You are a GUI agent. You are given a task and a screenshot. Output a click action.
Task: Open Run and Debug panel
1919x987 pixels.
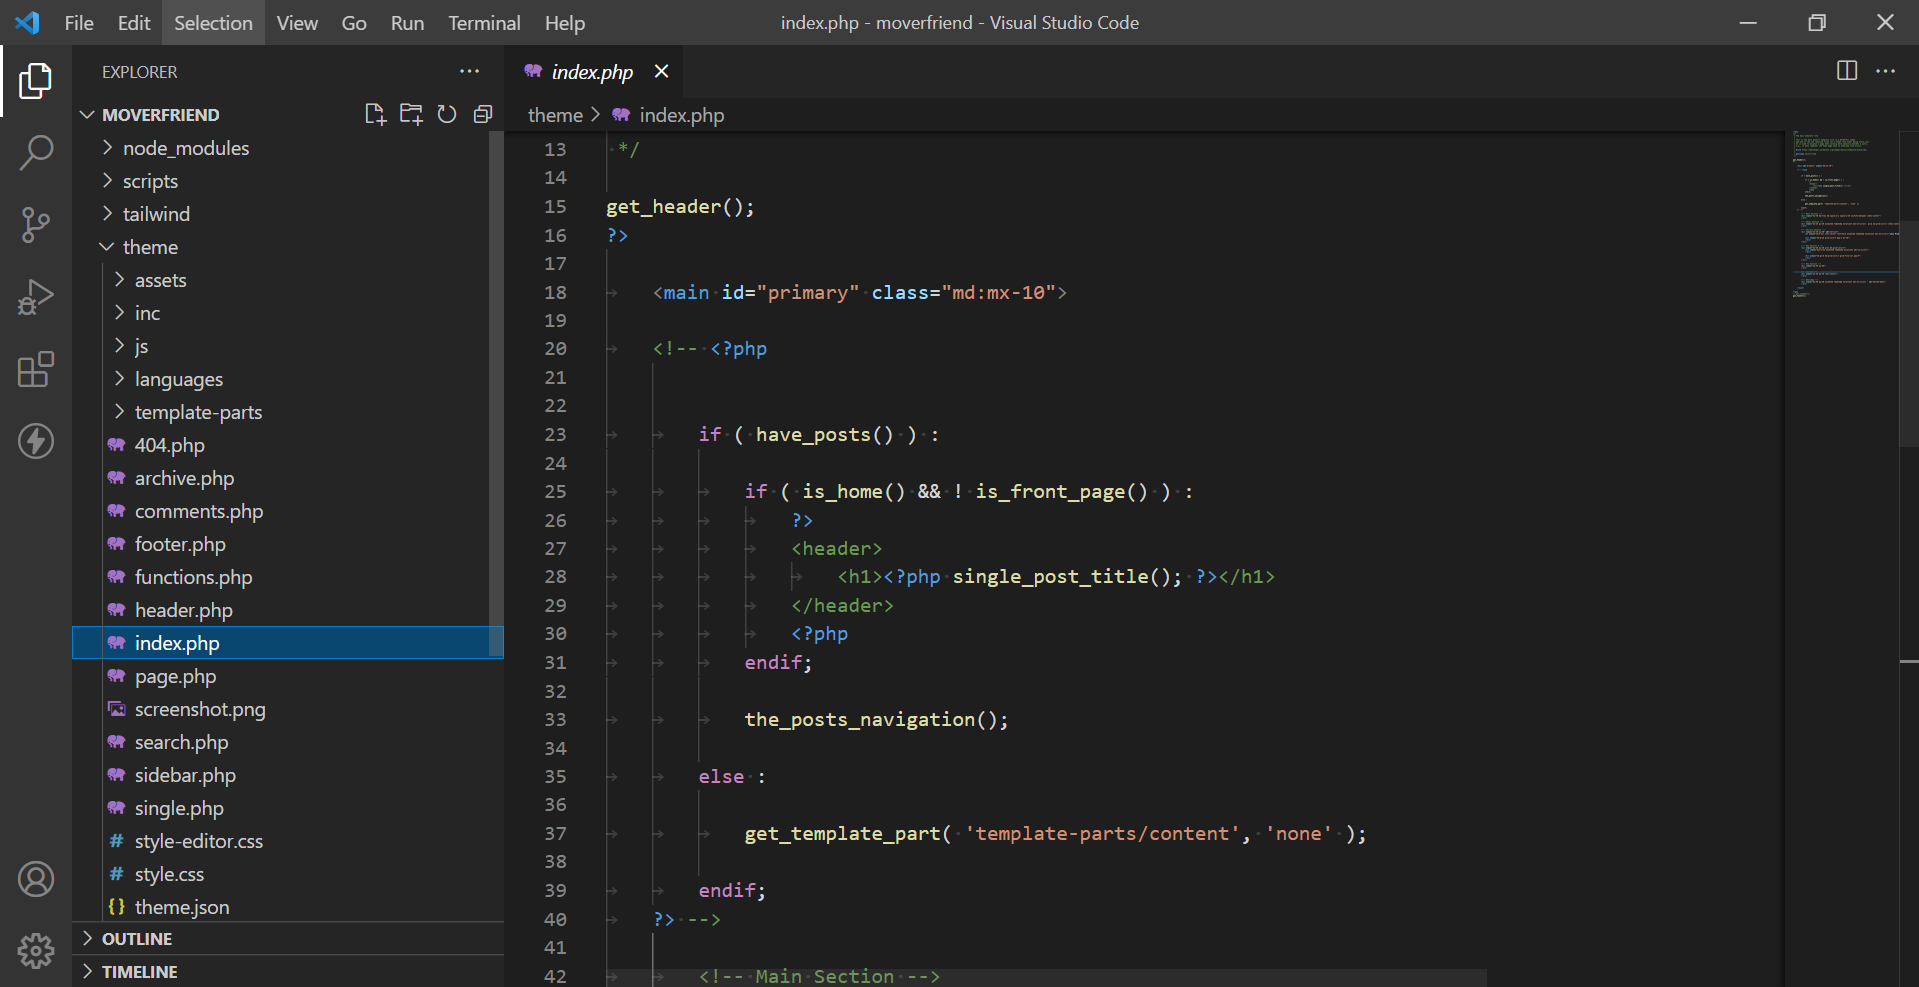(x=36, y=296)
